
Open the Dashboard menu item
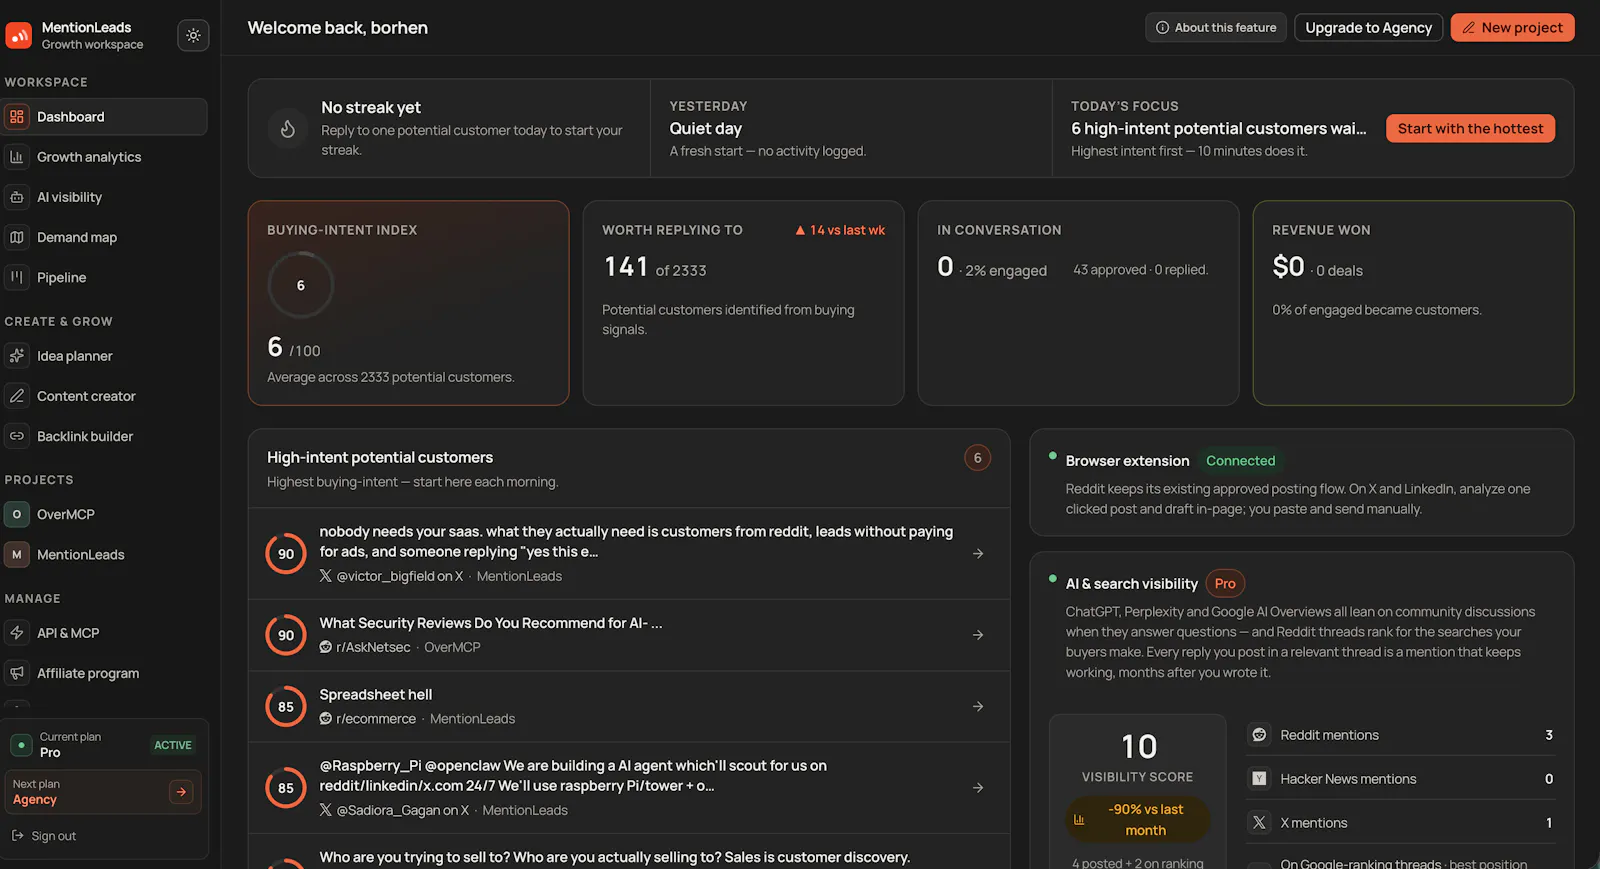pyautogui.click(x=104, y=117)
